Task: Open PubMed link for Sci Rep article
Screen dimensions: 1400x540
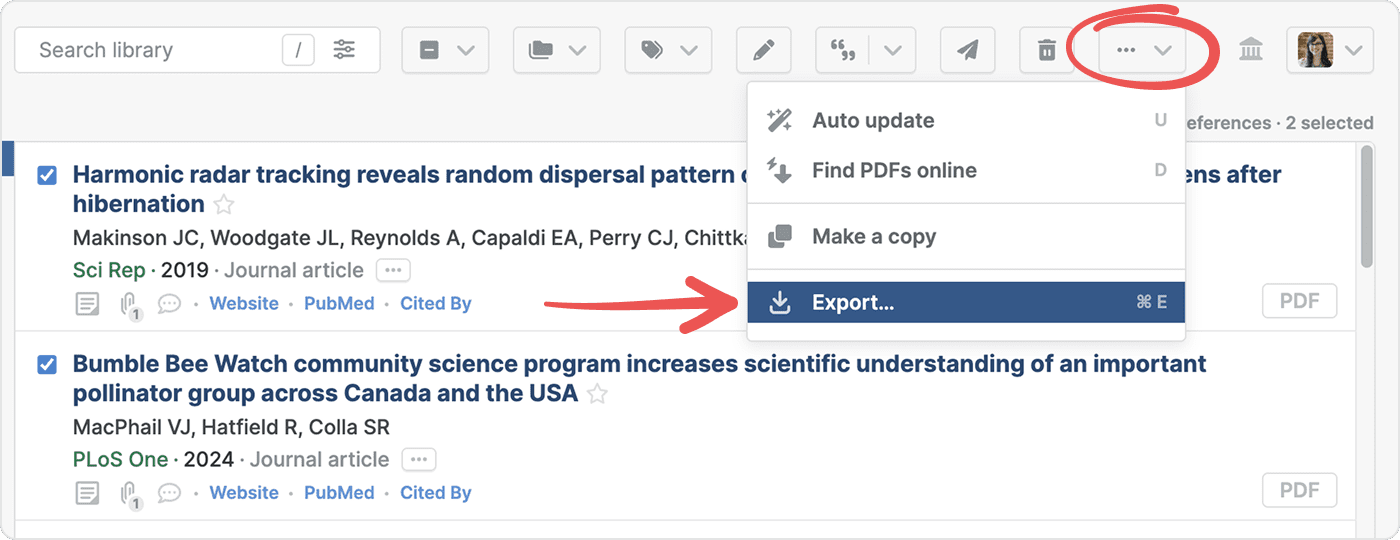Action: pyautogui.click(x=339, y=304)
